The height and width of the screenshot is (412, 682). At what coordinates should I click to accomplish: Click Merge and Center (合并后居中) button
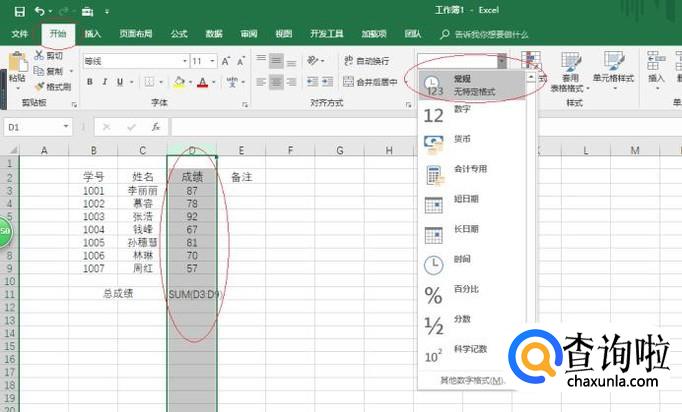[x=371, y=82]
